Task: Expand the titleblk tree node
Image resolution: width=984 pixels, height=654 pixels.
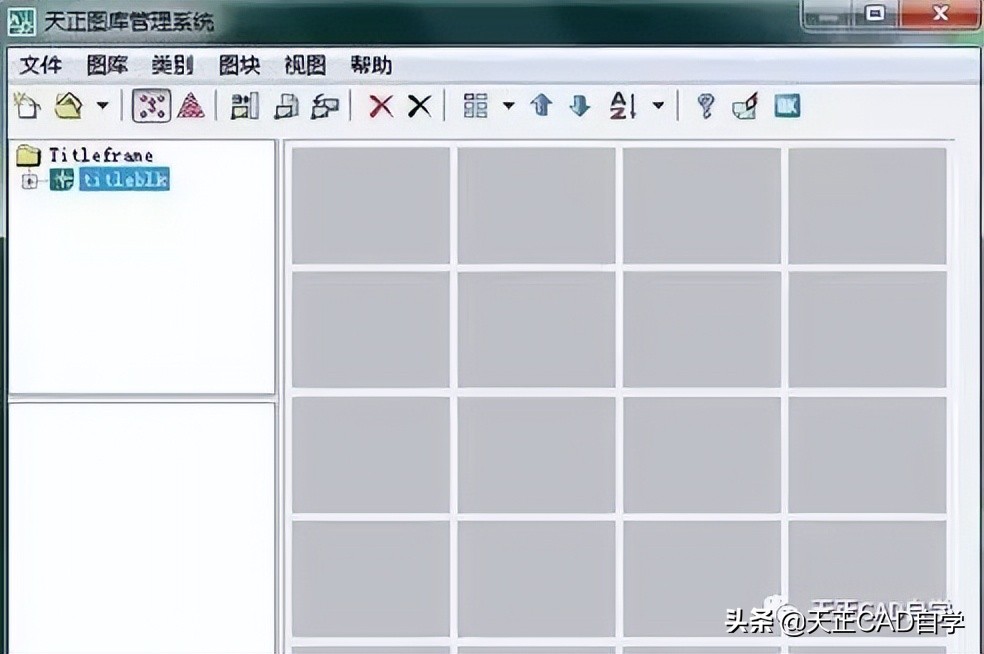Action: [31, 181]
